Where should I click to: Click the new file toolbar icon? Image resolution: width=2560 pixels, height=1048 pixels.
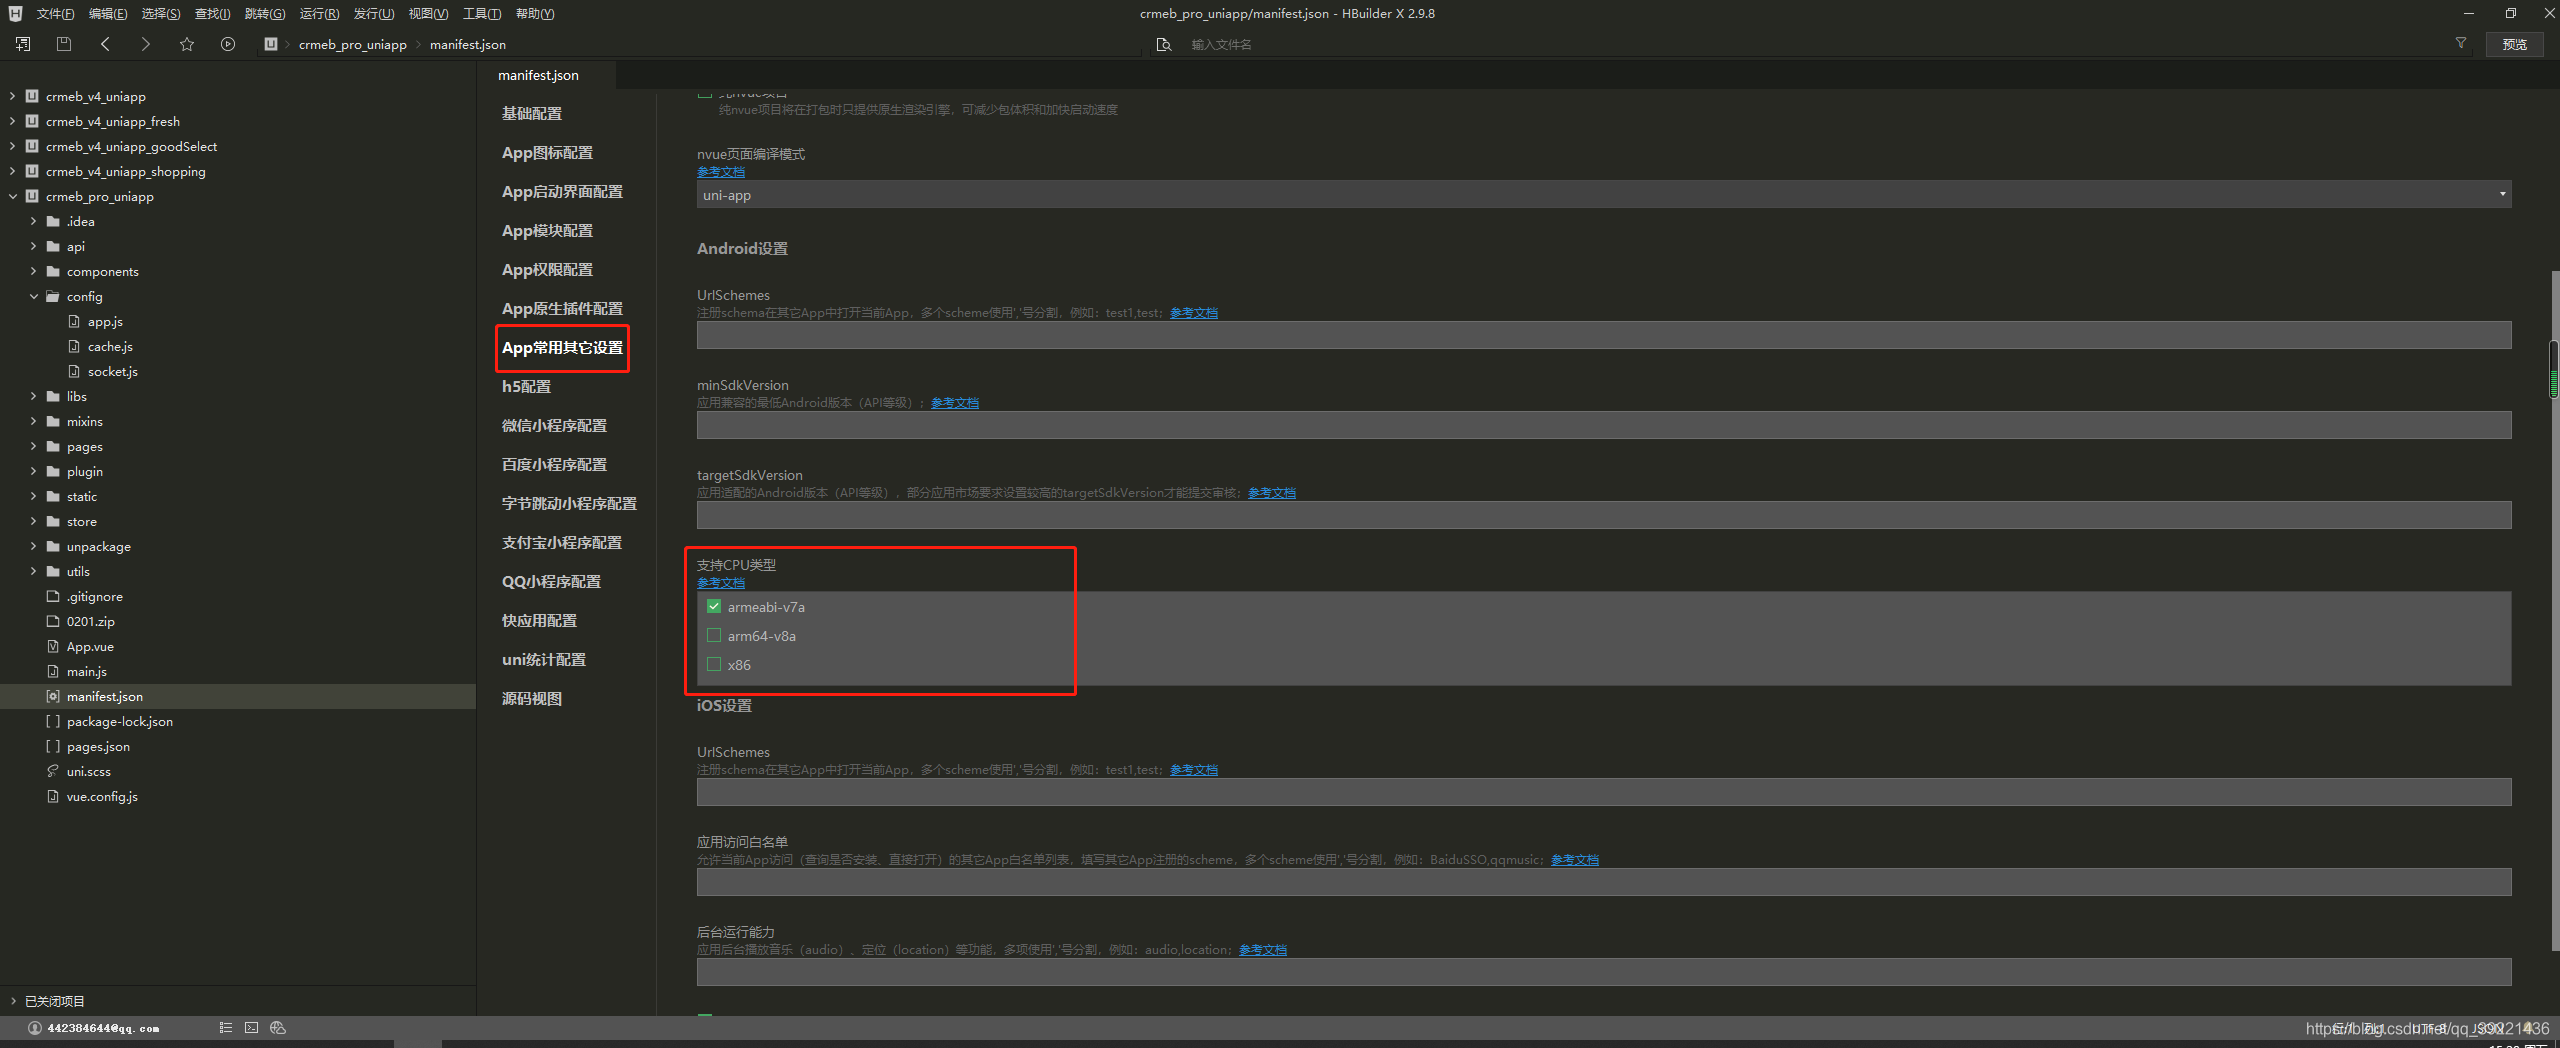(x=23, y=44)
